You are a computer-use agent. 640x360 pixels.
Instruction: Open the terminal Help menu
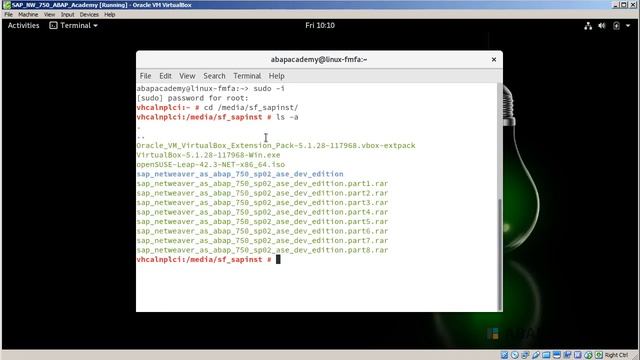[x=276, y=76]
